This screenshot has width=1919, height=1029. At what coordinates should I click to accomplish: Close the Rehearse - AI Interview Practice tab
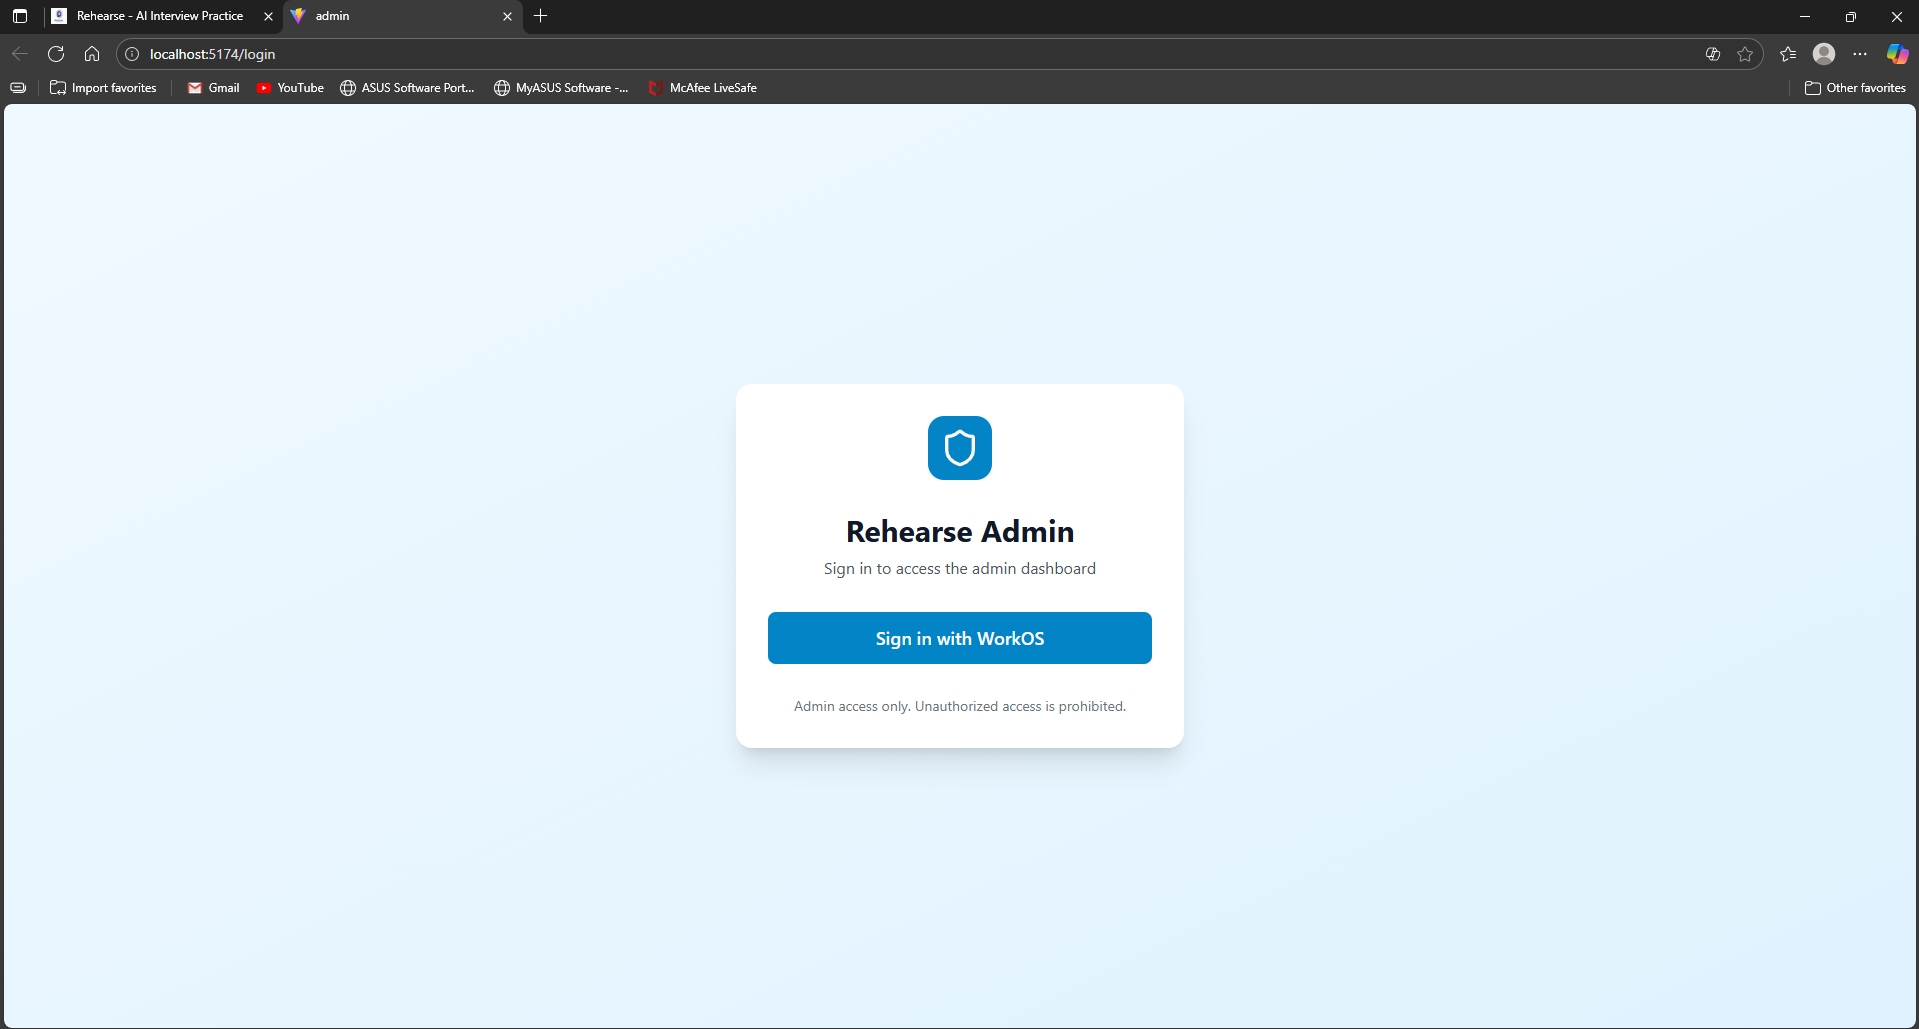click(268, 16)
